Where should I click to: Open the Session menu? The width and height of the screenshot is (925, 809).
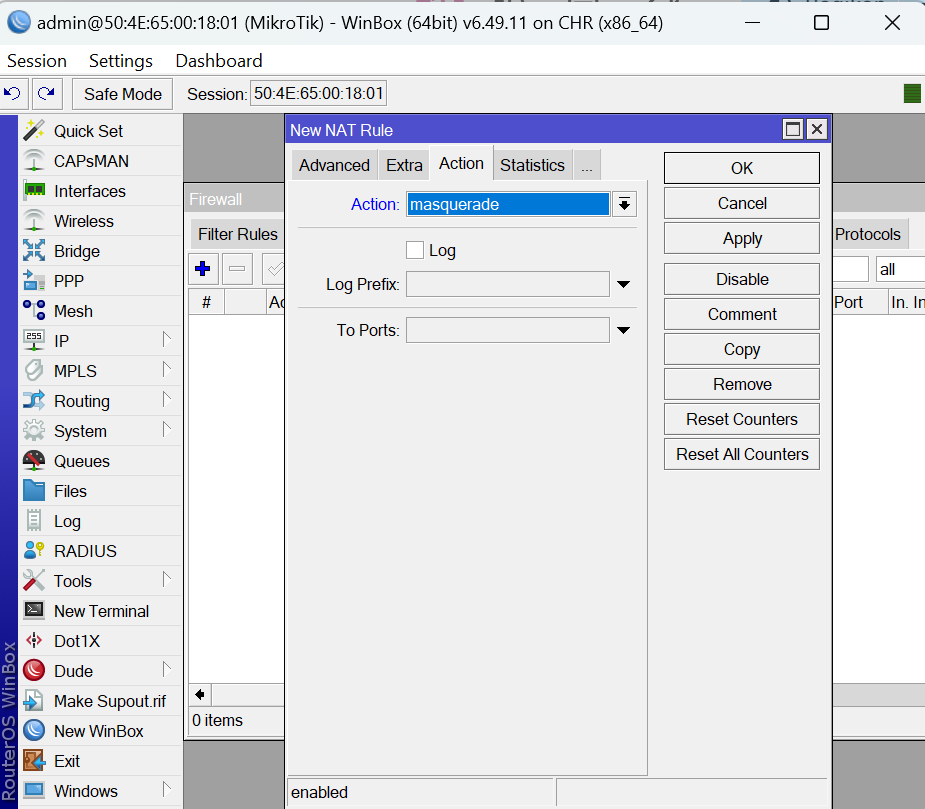click(x=37, y=61)
